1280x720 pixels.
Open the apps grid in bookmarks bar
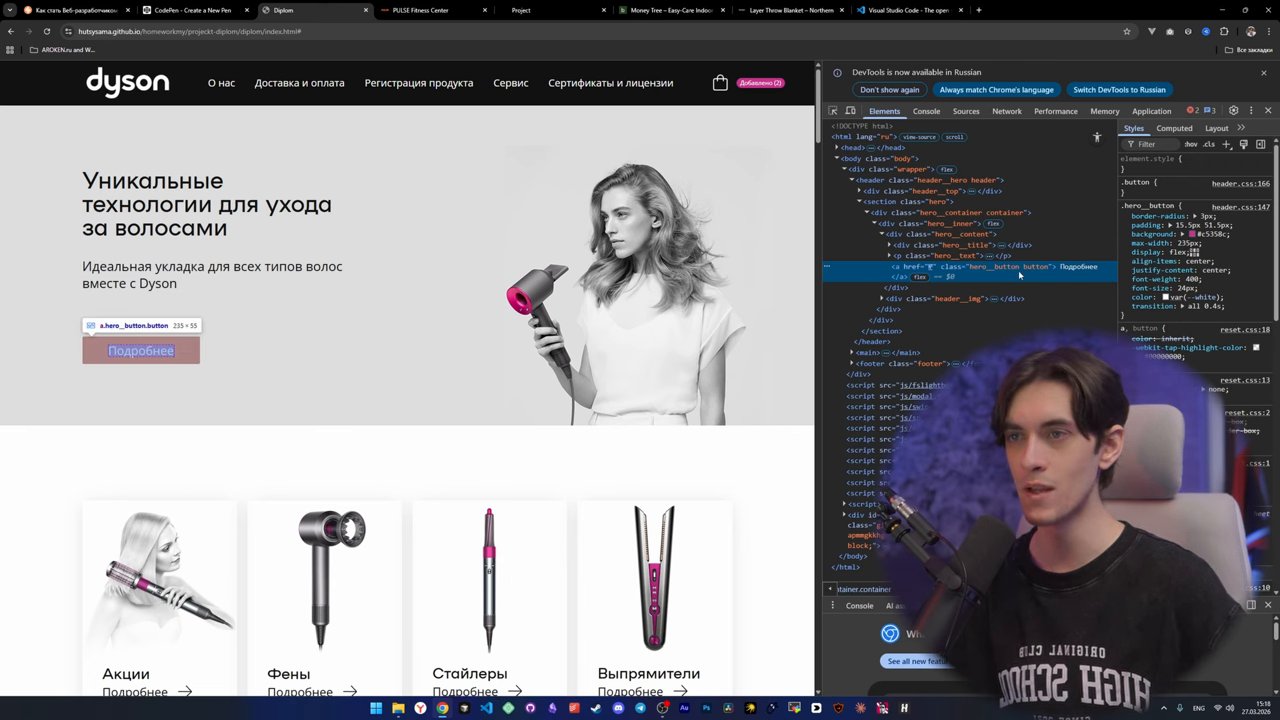pyautogui.click(x=11, y=49)
